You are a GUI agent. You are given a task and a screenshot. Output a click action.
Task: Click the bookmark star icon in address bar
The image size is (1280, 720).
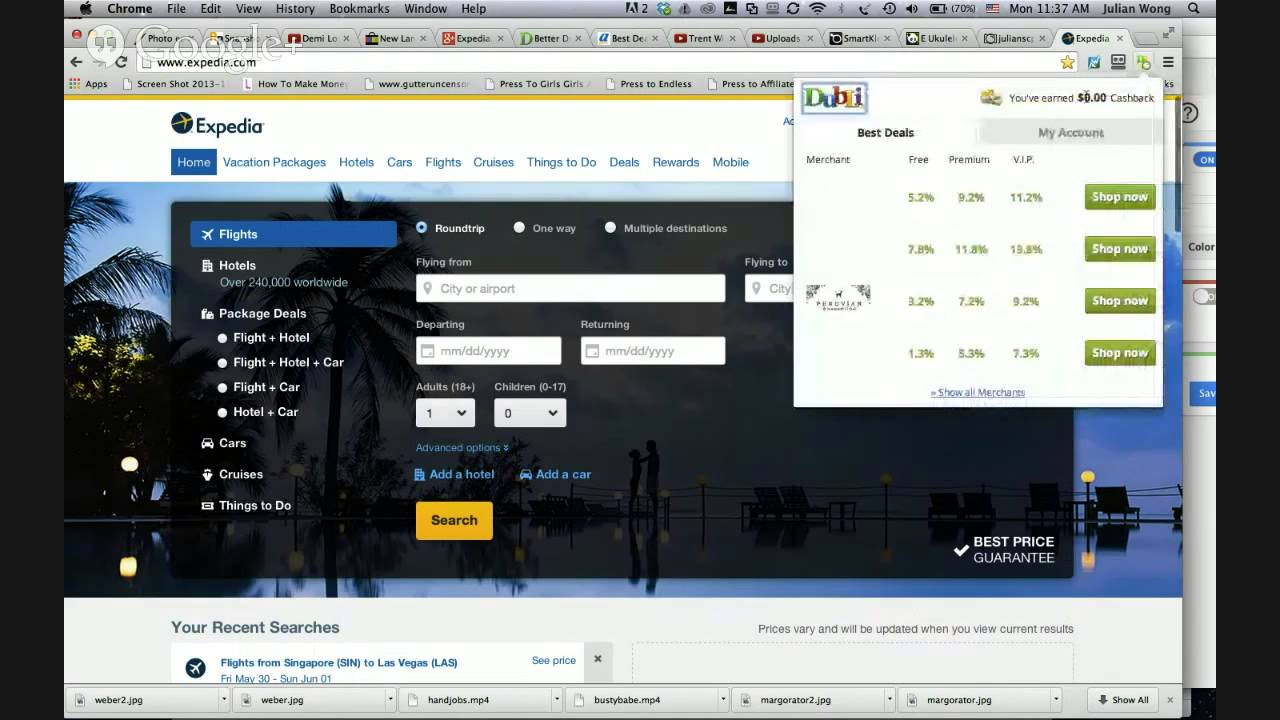(1067, 62)
